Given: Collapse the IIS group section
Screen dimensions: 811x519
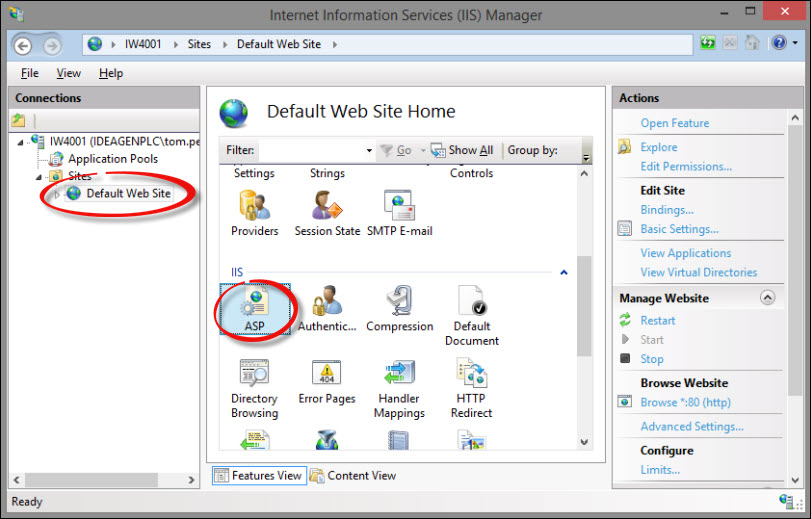Looking at the screenshot, I should [x=564, y=272].
